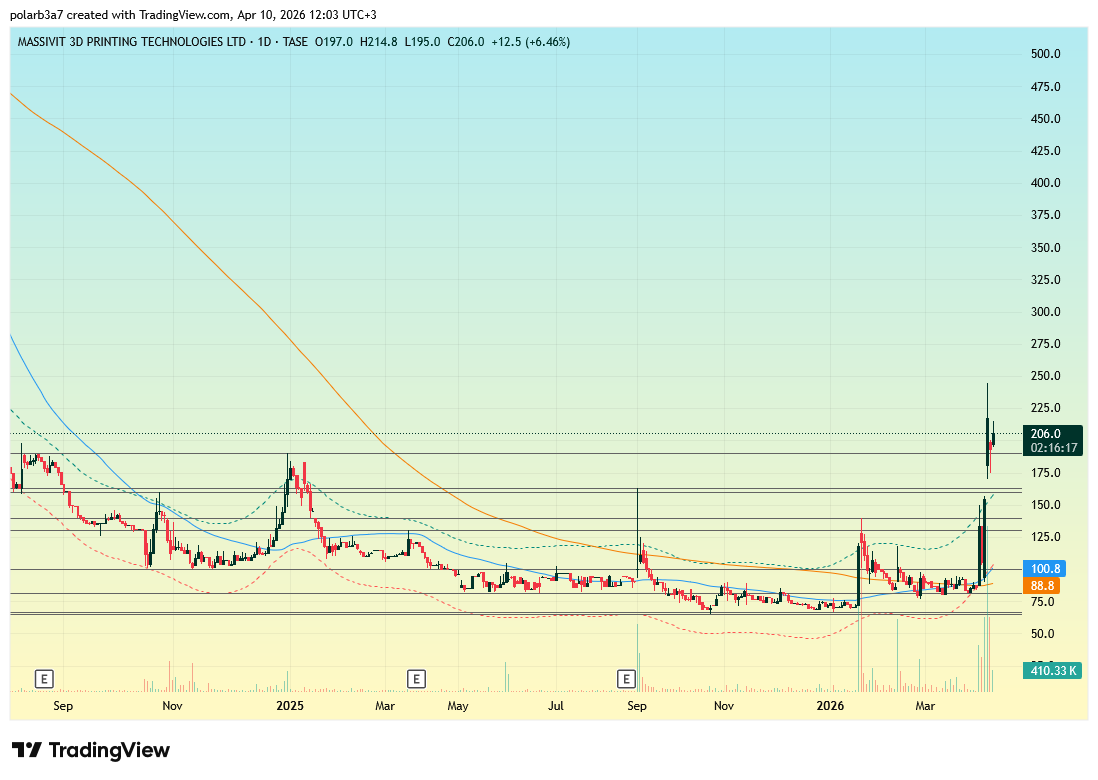This screenshot has height=780, width=1098.
Task: Click the header text polarb3a7 created with TradingView.com
Action: coord(120,15)
